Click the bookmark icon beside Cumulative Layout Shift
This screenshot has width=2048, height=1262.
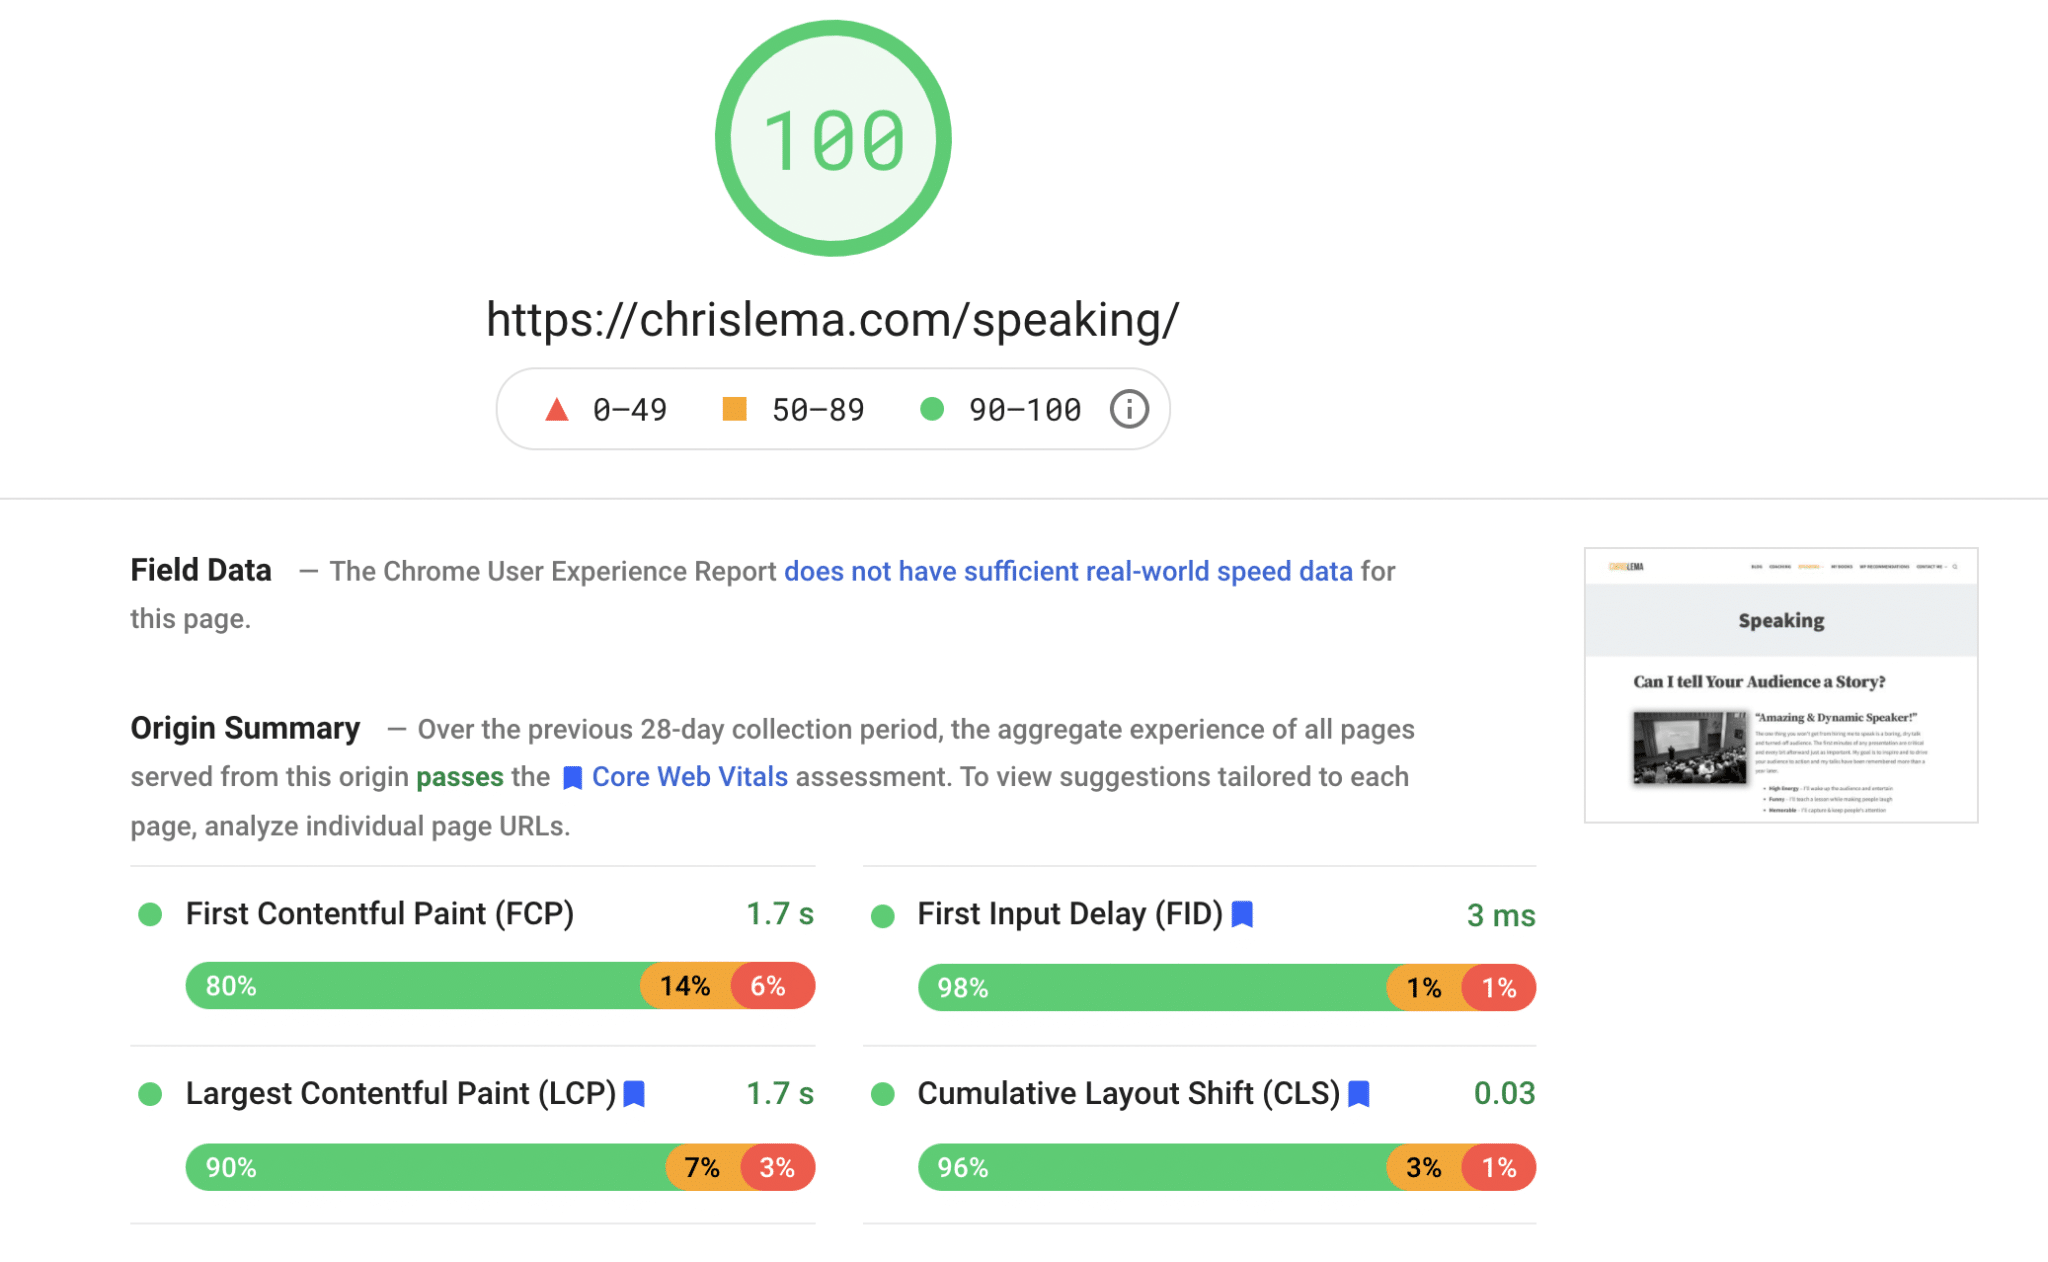pos(1358,1093)
